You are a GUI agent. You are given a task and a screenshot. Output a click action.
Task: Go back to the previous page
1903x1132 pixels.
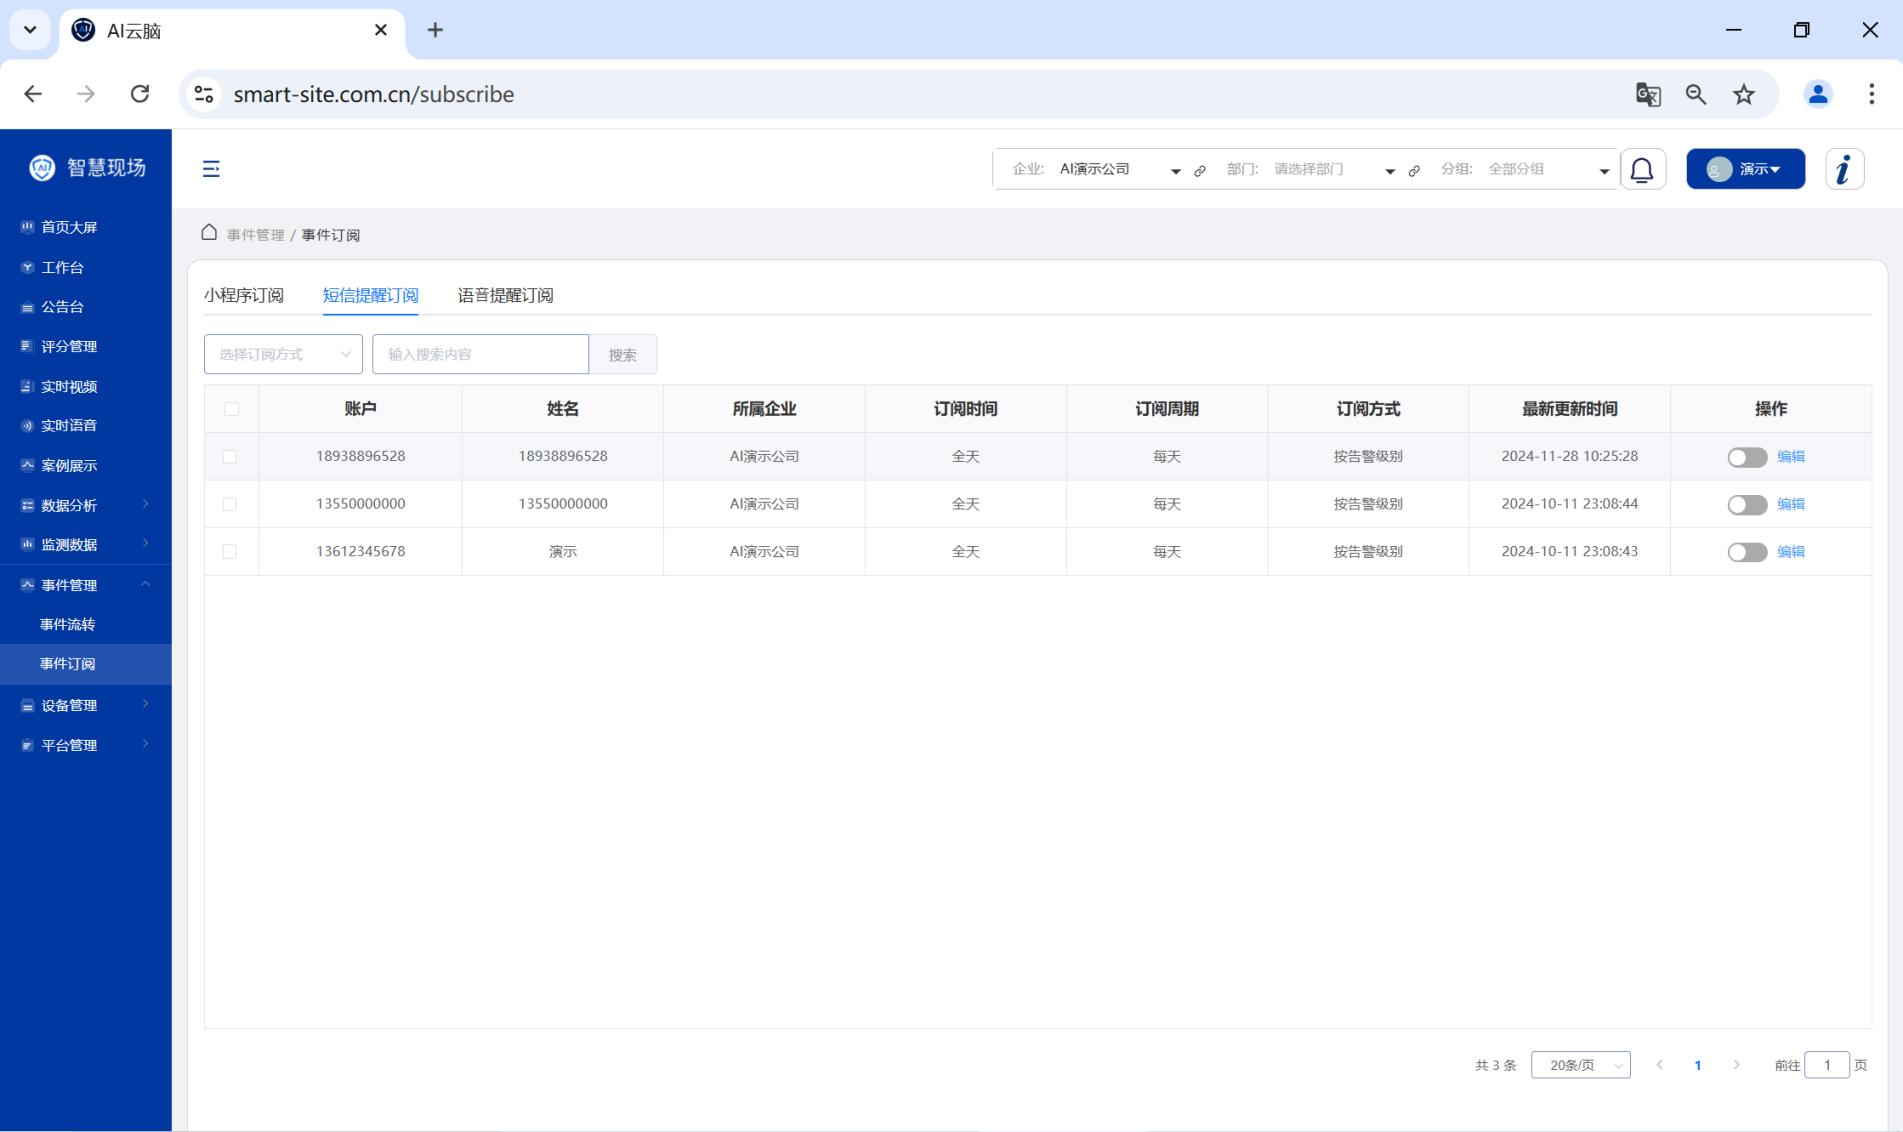33,94
